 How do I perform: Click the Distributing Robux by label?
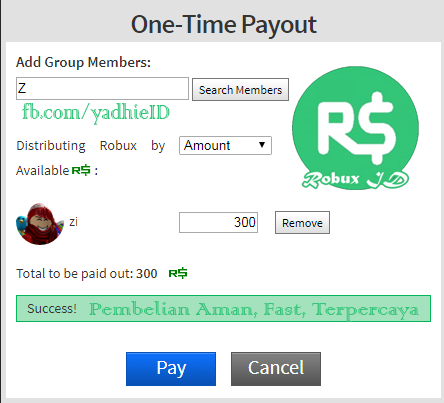coord(91,146)
